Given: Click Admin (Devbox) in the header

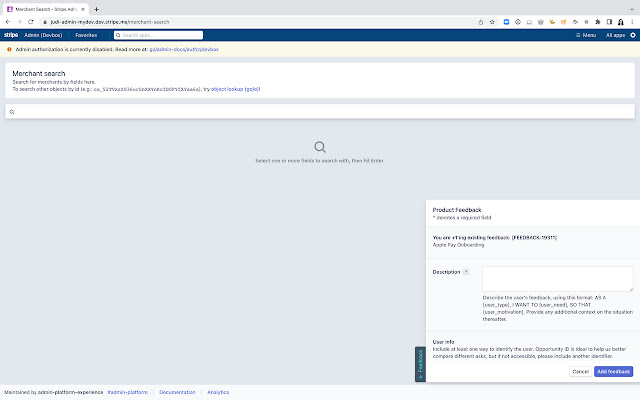Looking at the screenshot, I should click(43, 35).
